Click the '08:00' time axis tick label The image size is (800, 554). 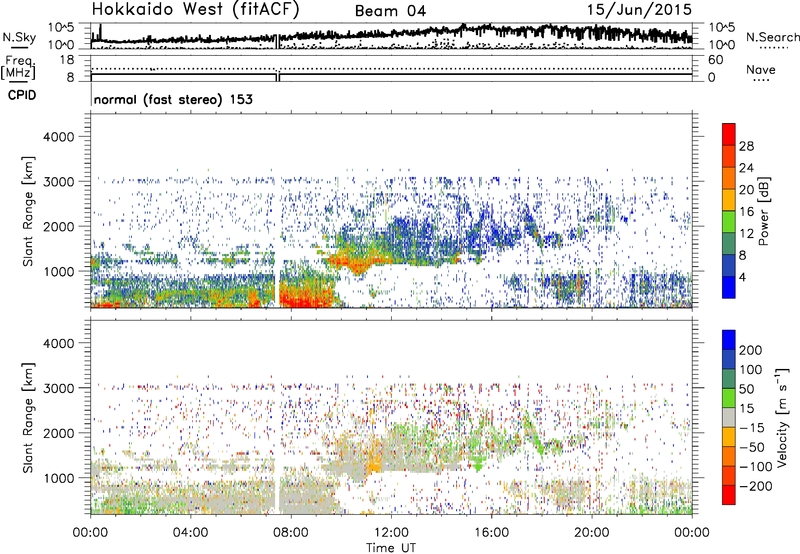[290, 533]
